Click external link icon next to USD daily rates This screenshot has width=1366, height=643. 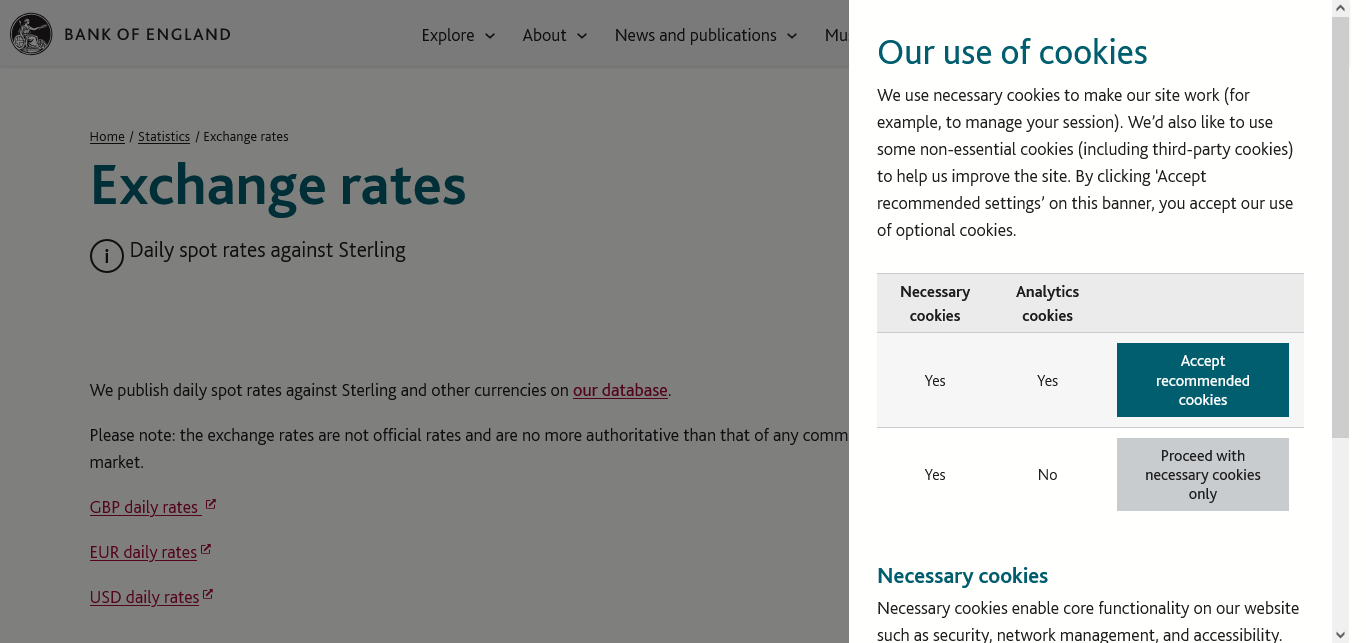click(208, 595)
